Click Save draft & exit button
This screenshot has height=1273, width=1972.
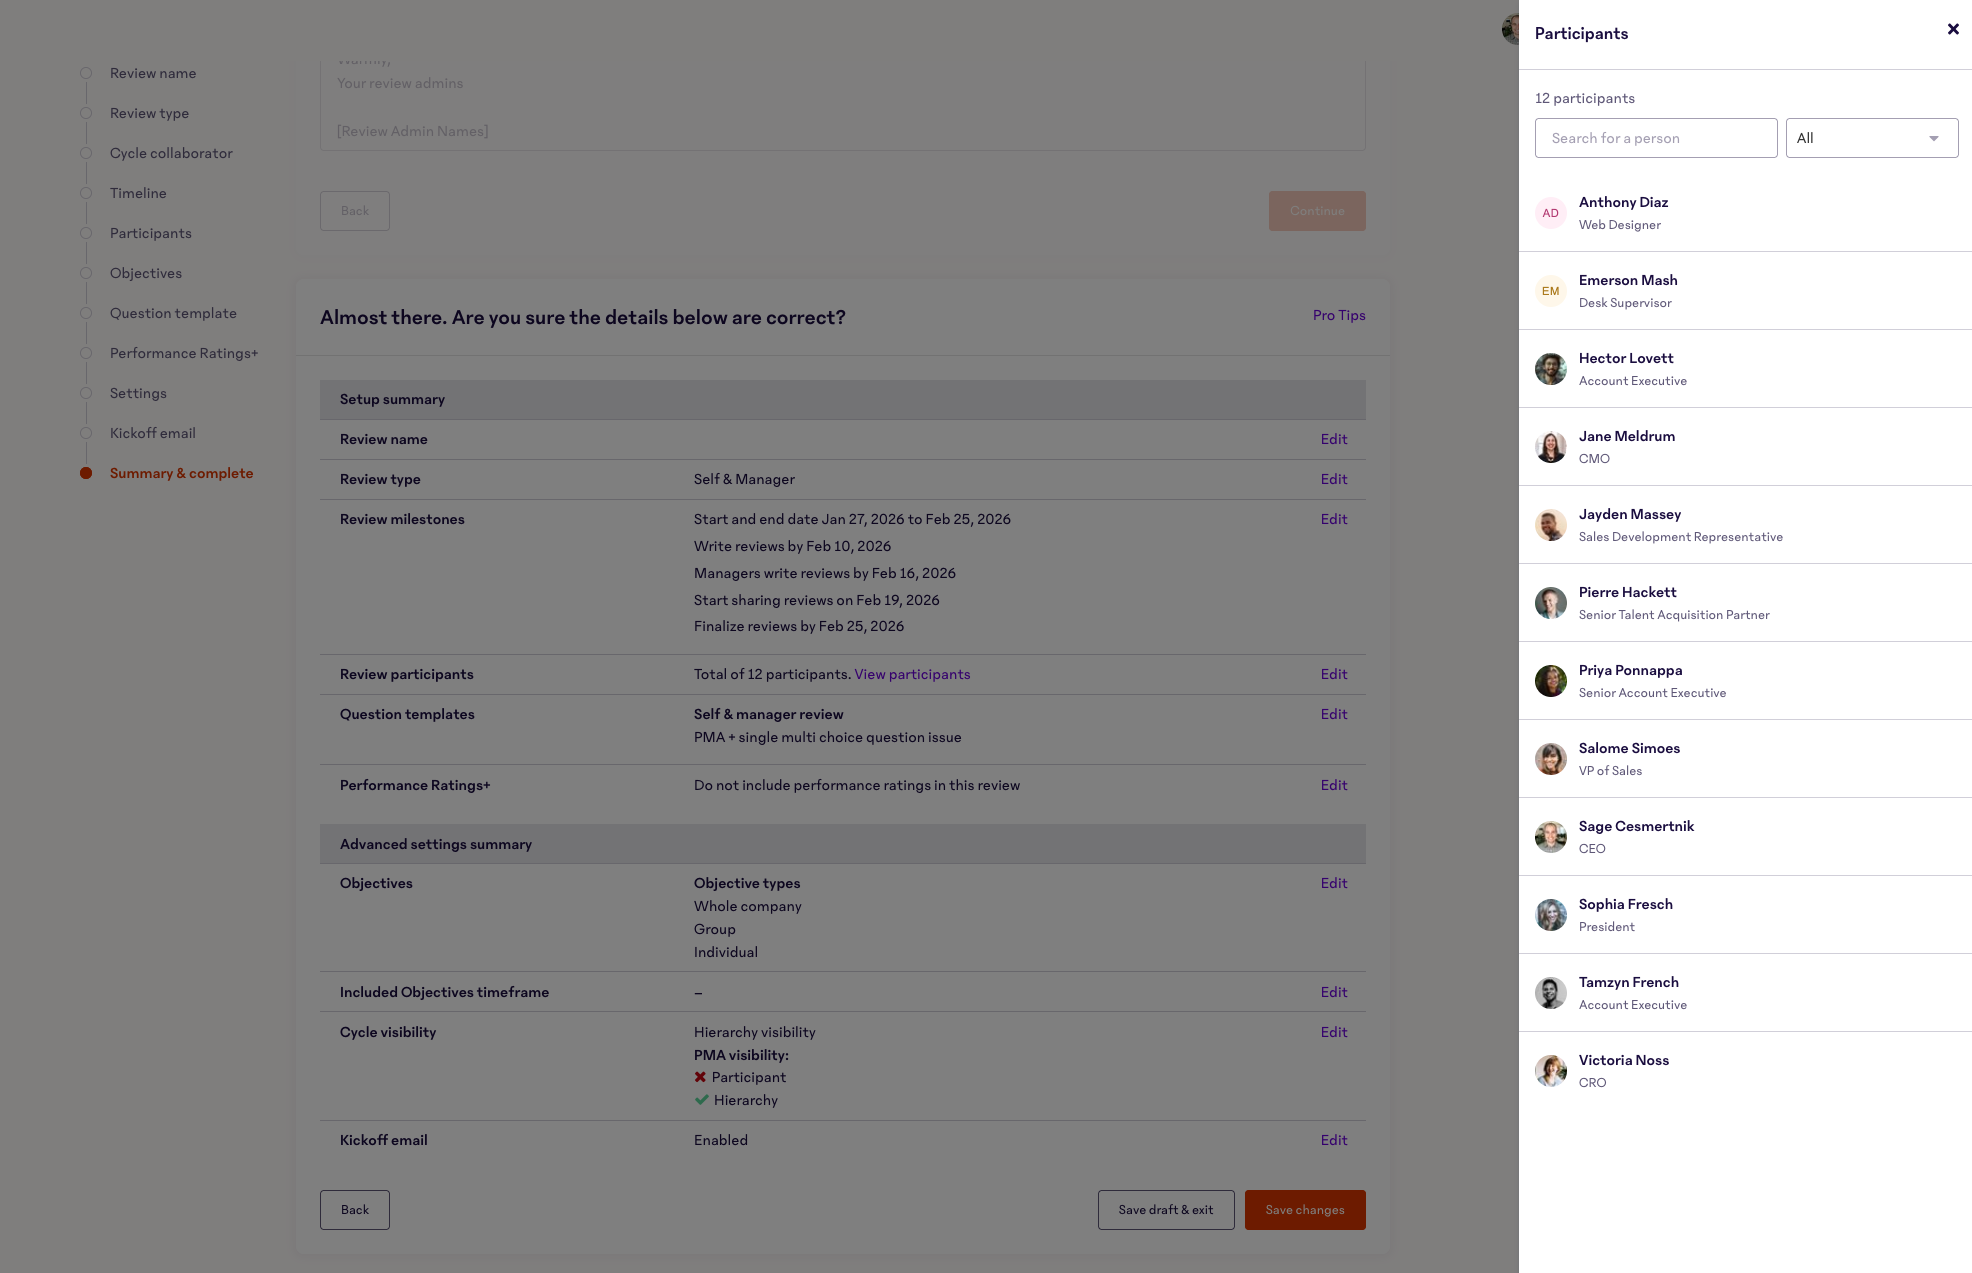click(1165, 1210)
